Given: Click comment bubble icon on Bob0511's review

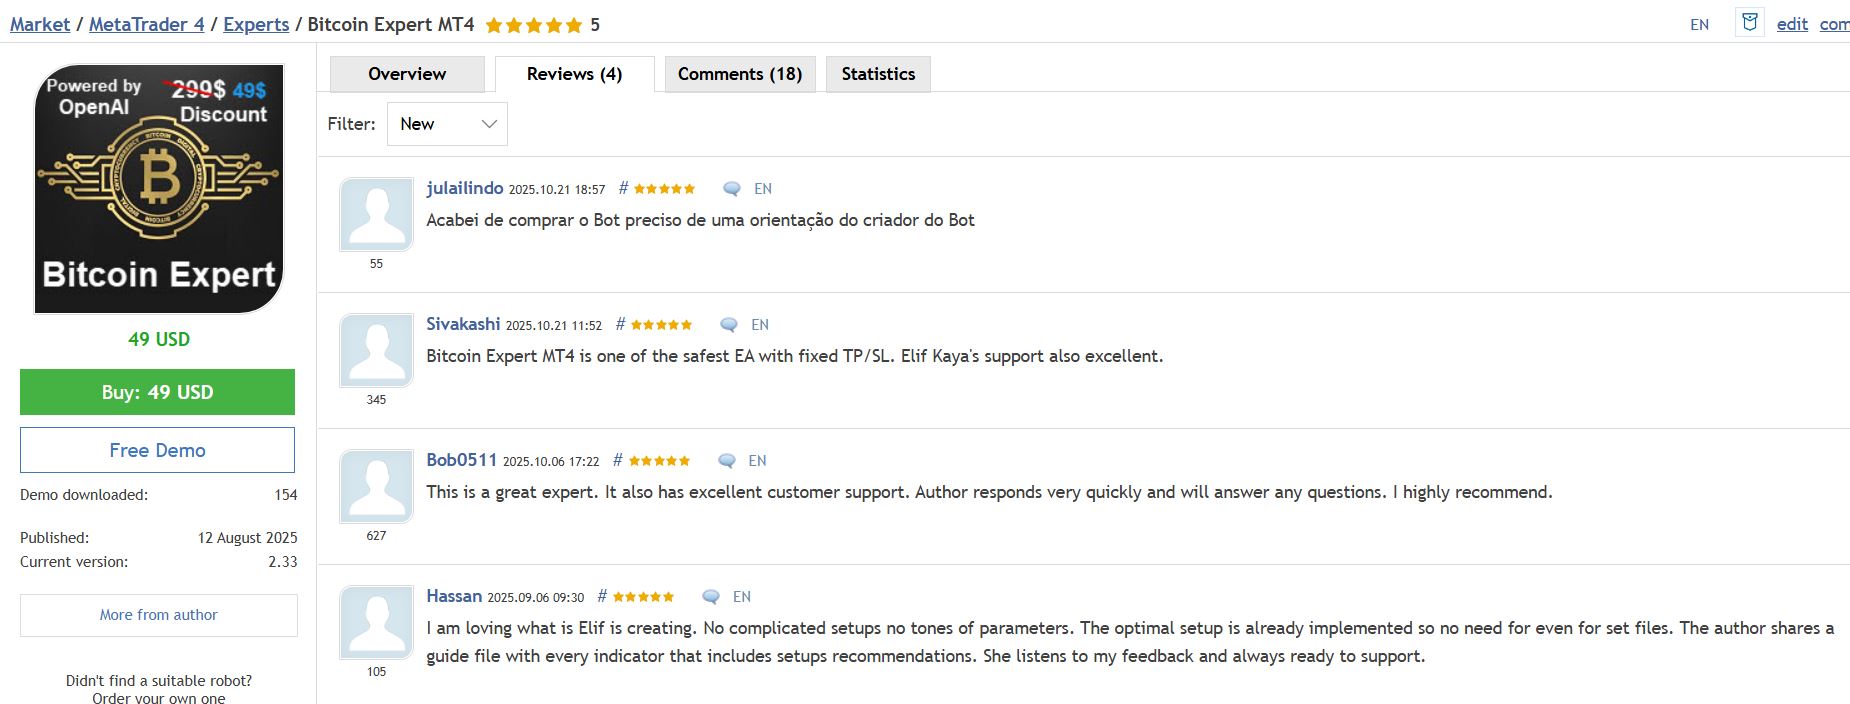Looking at the screenshot, I should (x=727, y=461).
